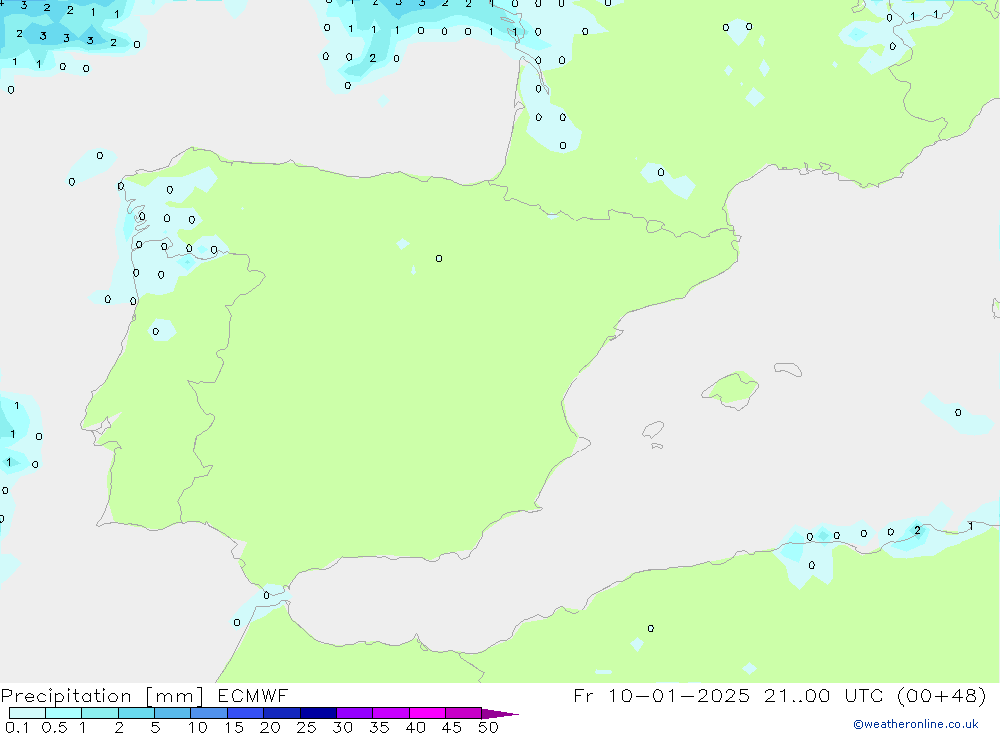Click the weatheronline.co.uk copyright link
Image resolution: width=1000 pixels, height=733 pixels.
(x=915, y=724)
